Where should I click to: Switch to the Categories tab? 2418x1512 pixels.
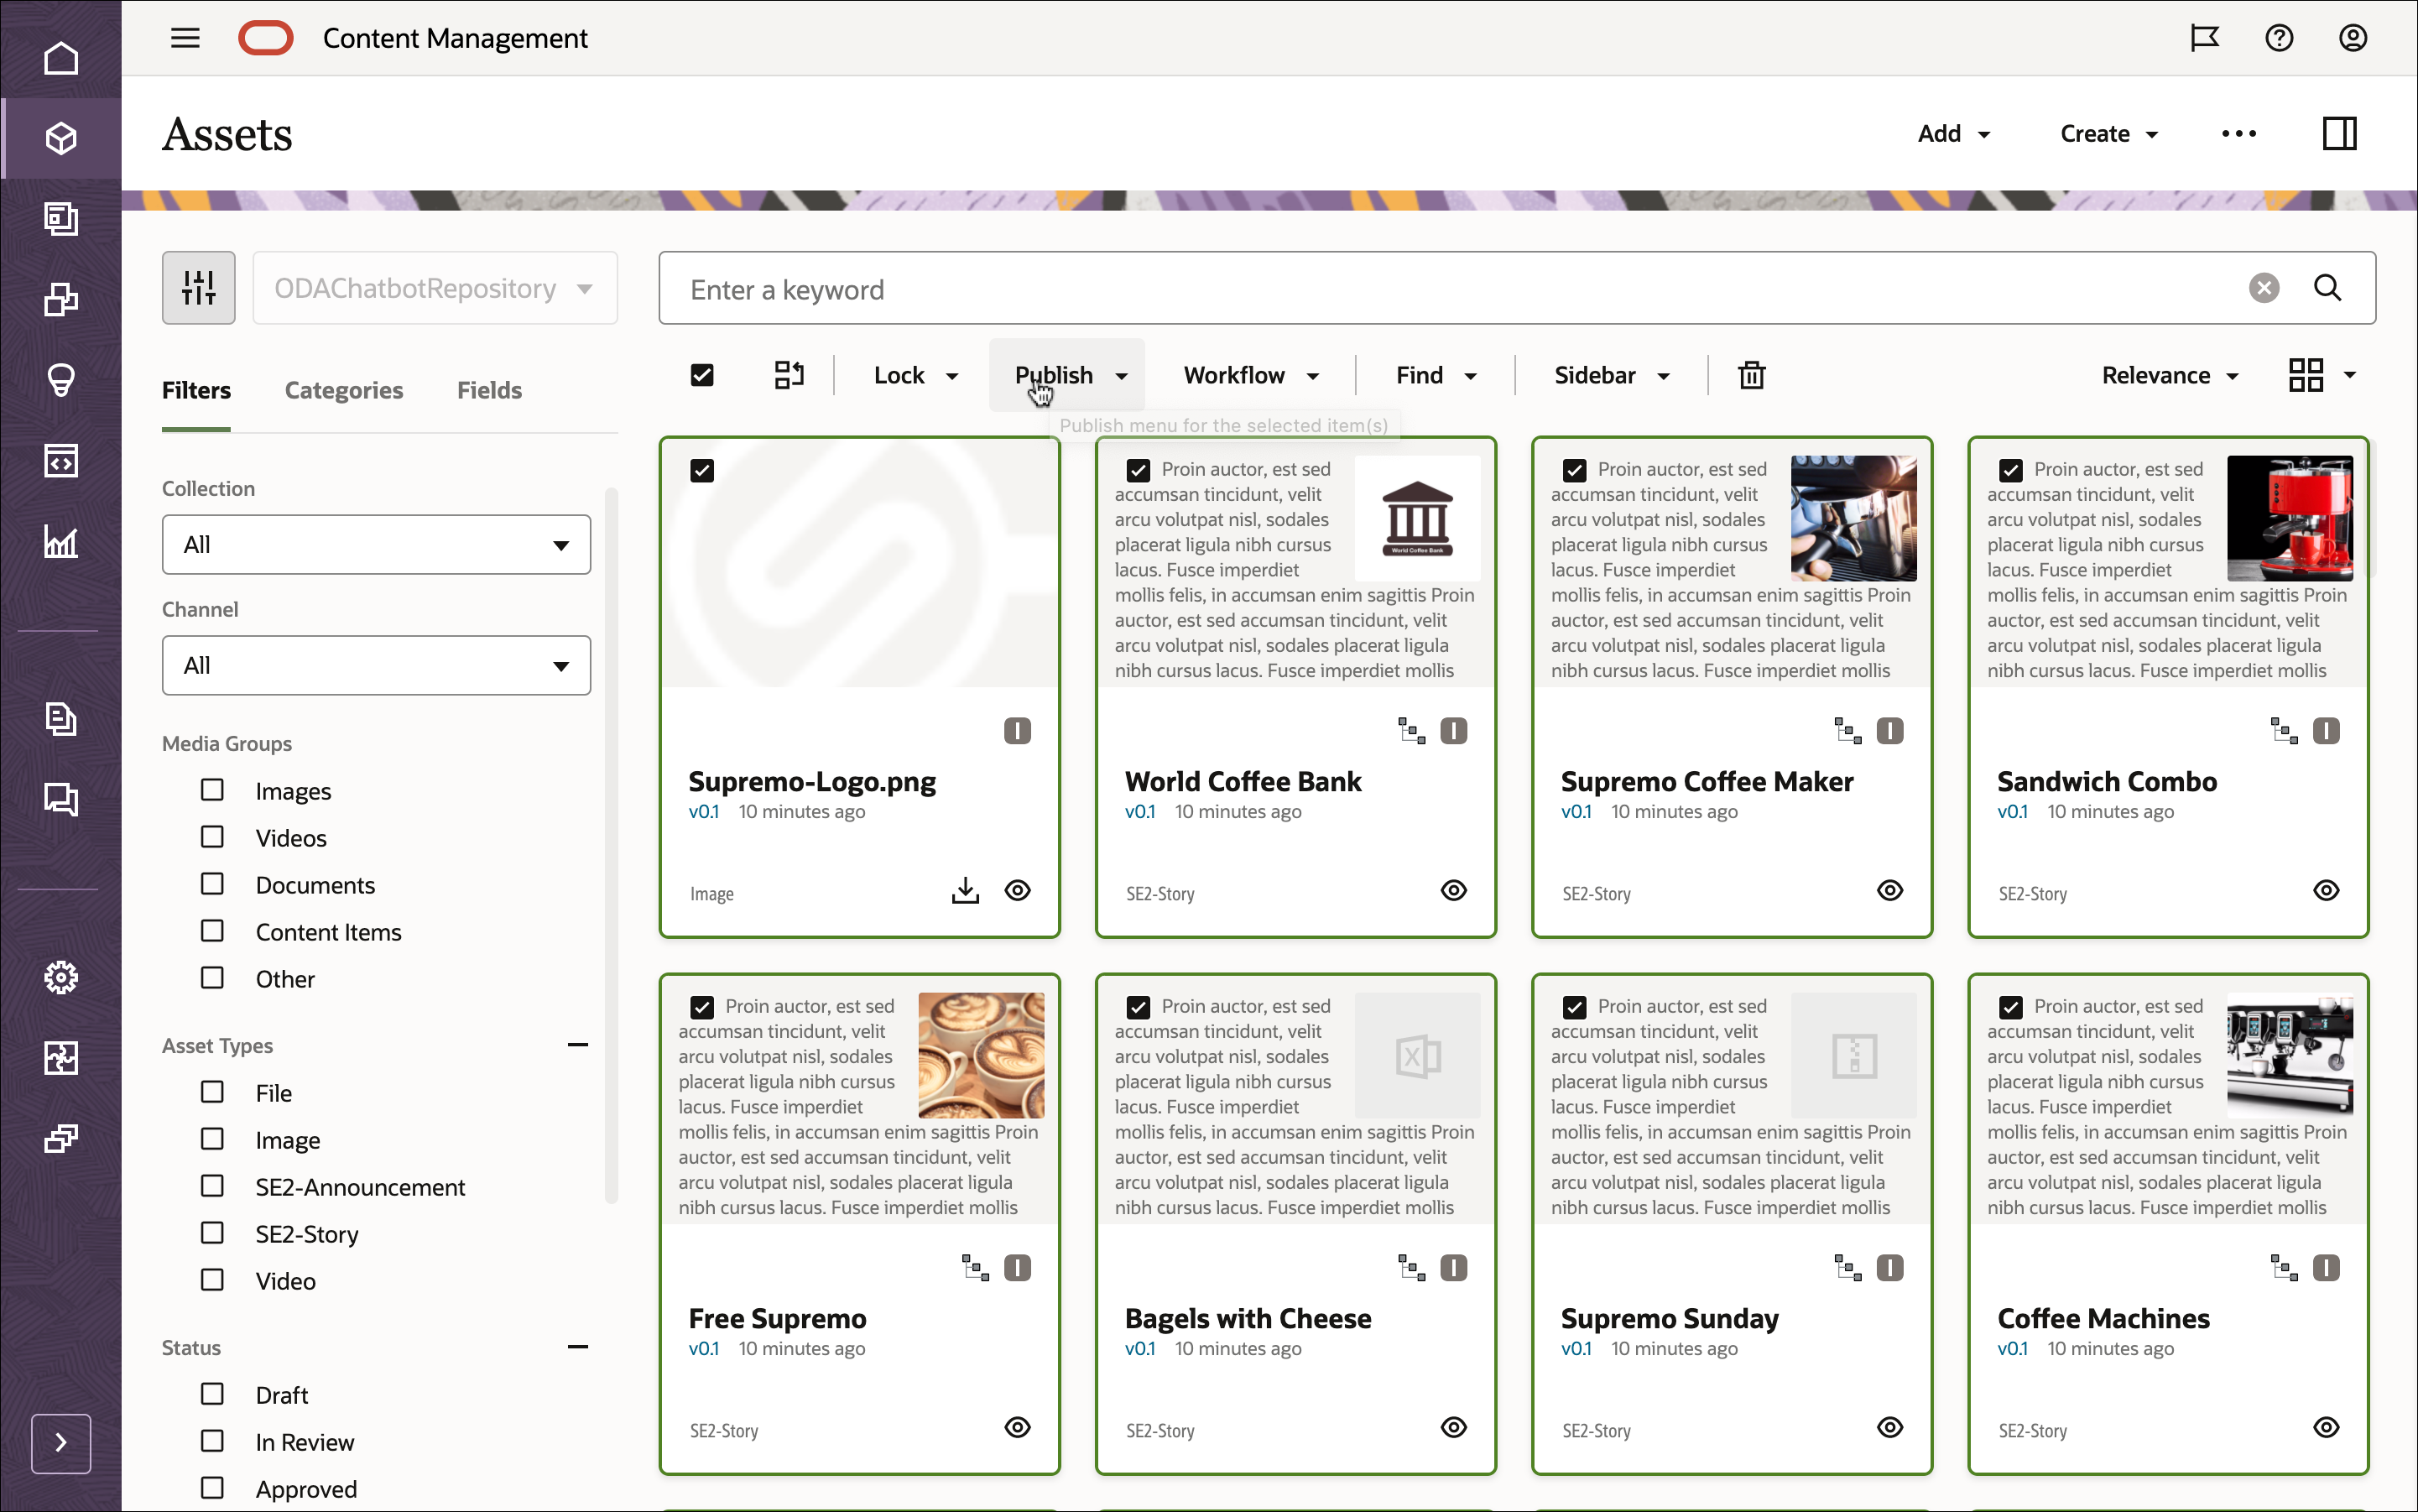coord(344,390)
